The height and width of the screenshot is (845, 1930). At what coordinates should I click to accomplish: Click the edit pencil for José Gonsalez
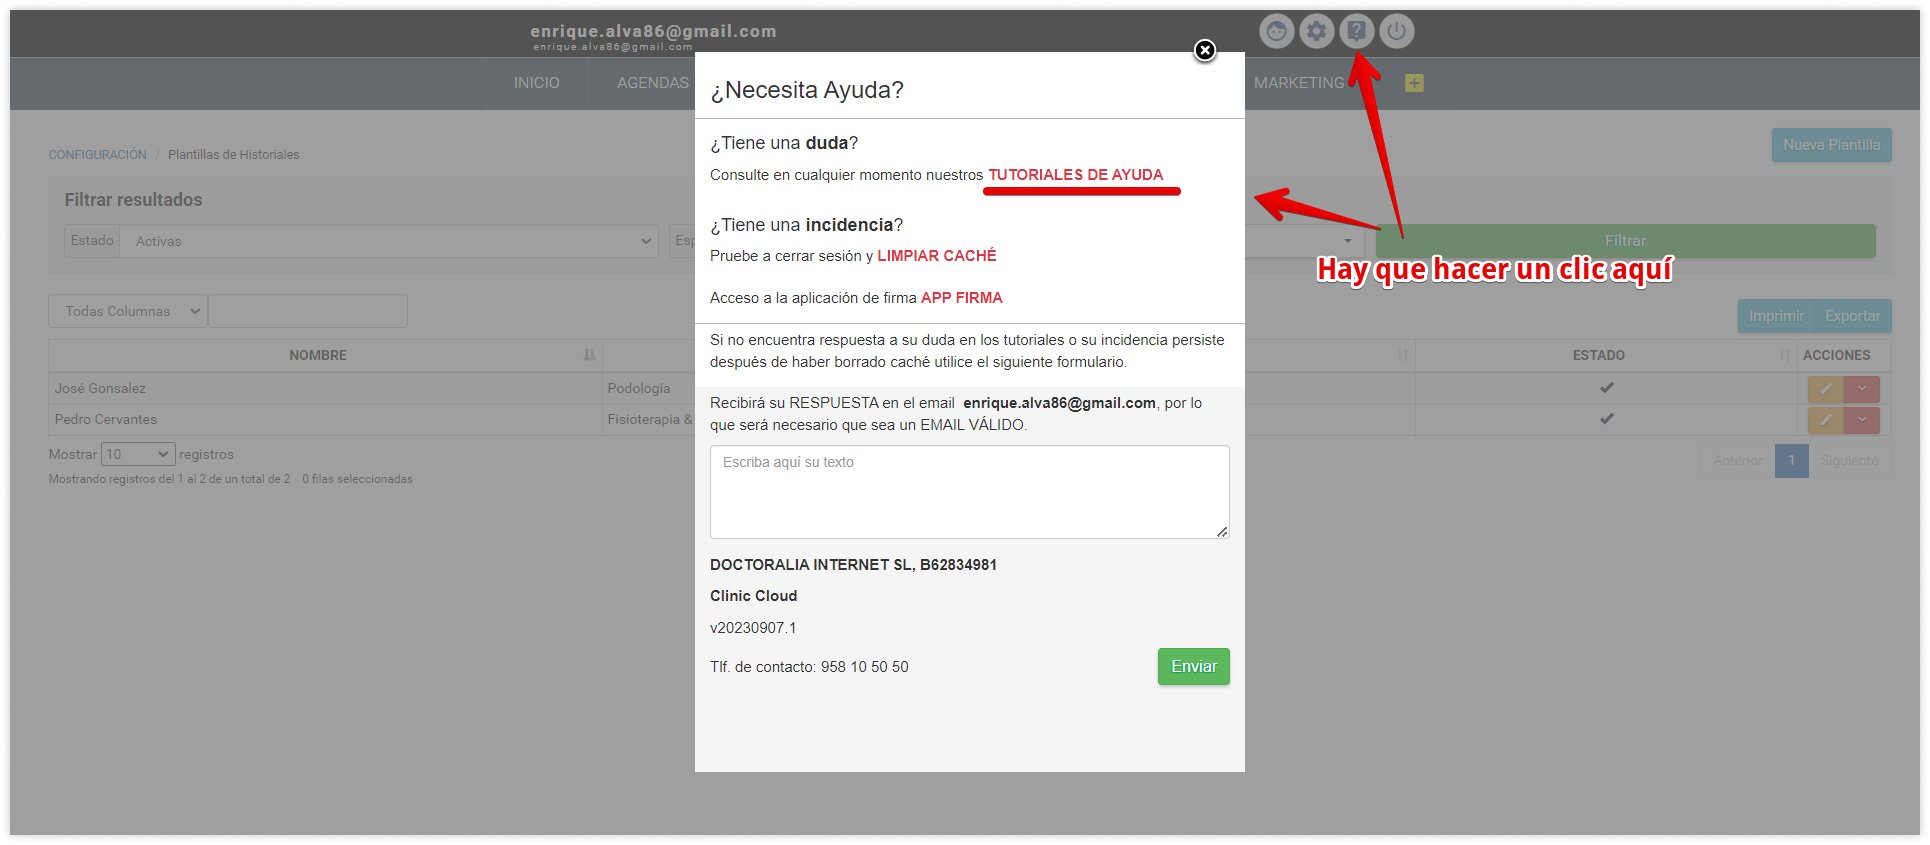(1825, 389)
